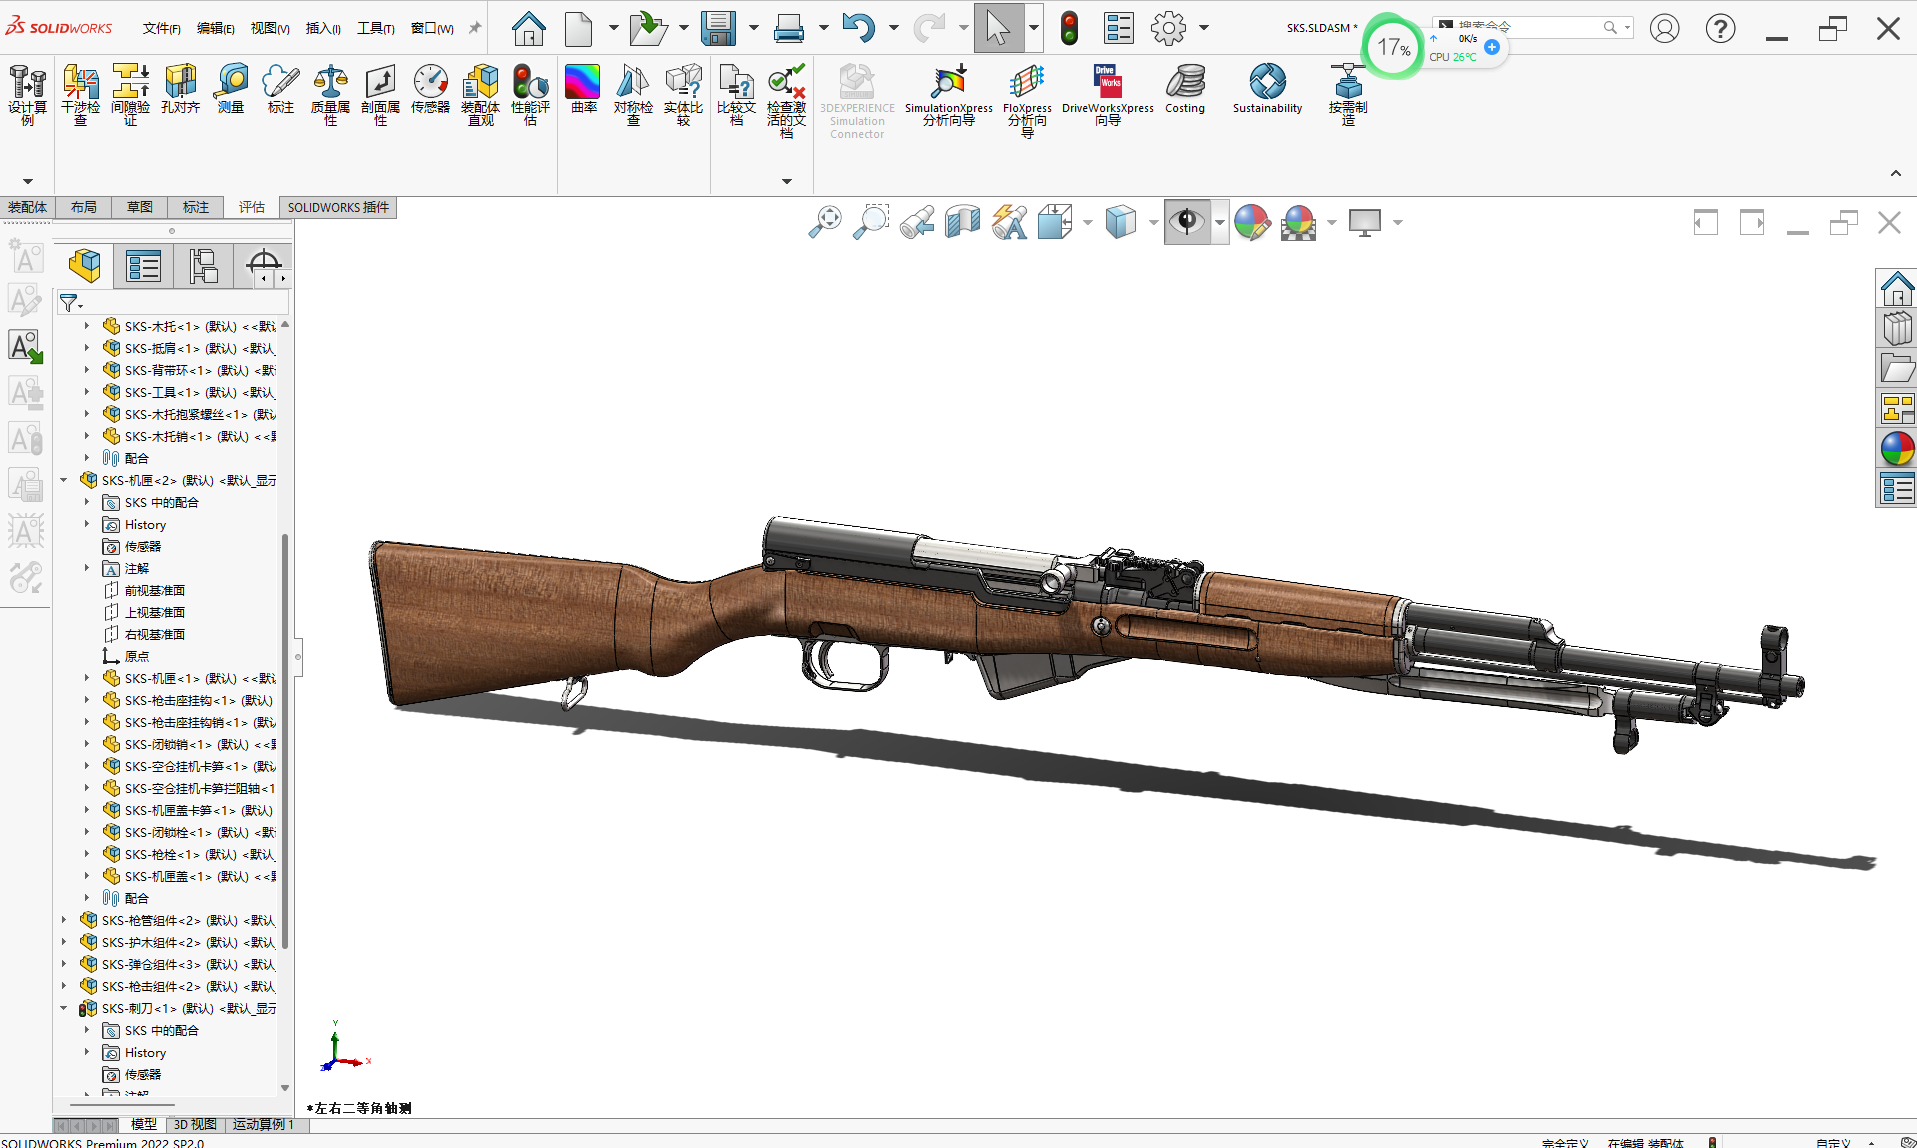Screen dimensions: 1917x1148
Task: Toggle the Select arrow tool
Action: [x=998, y=28]
